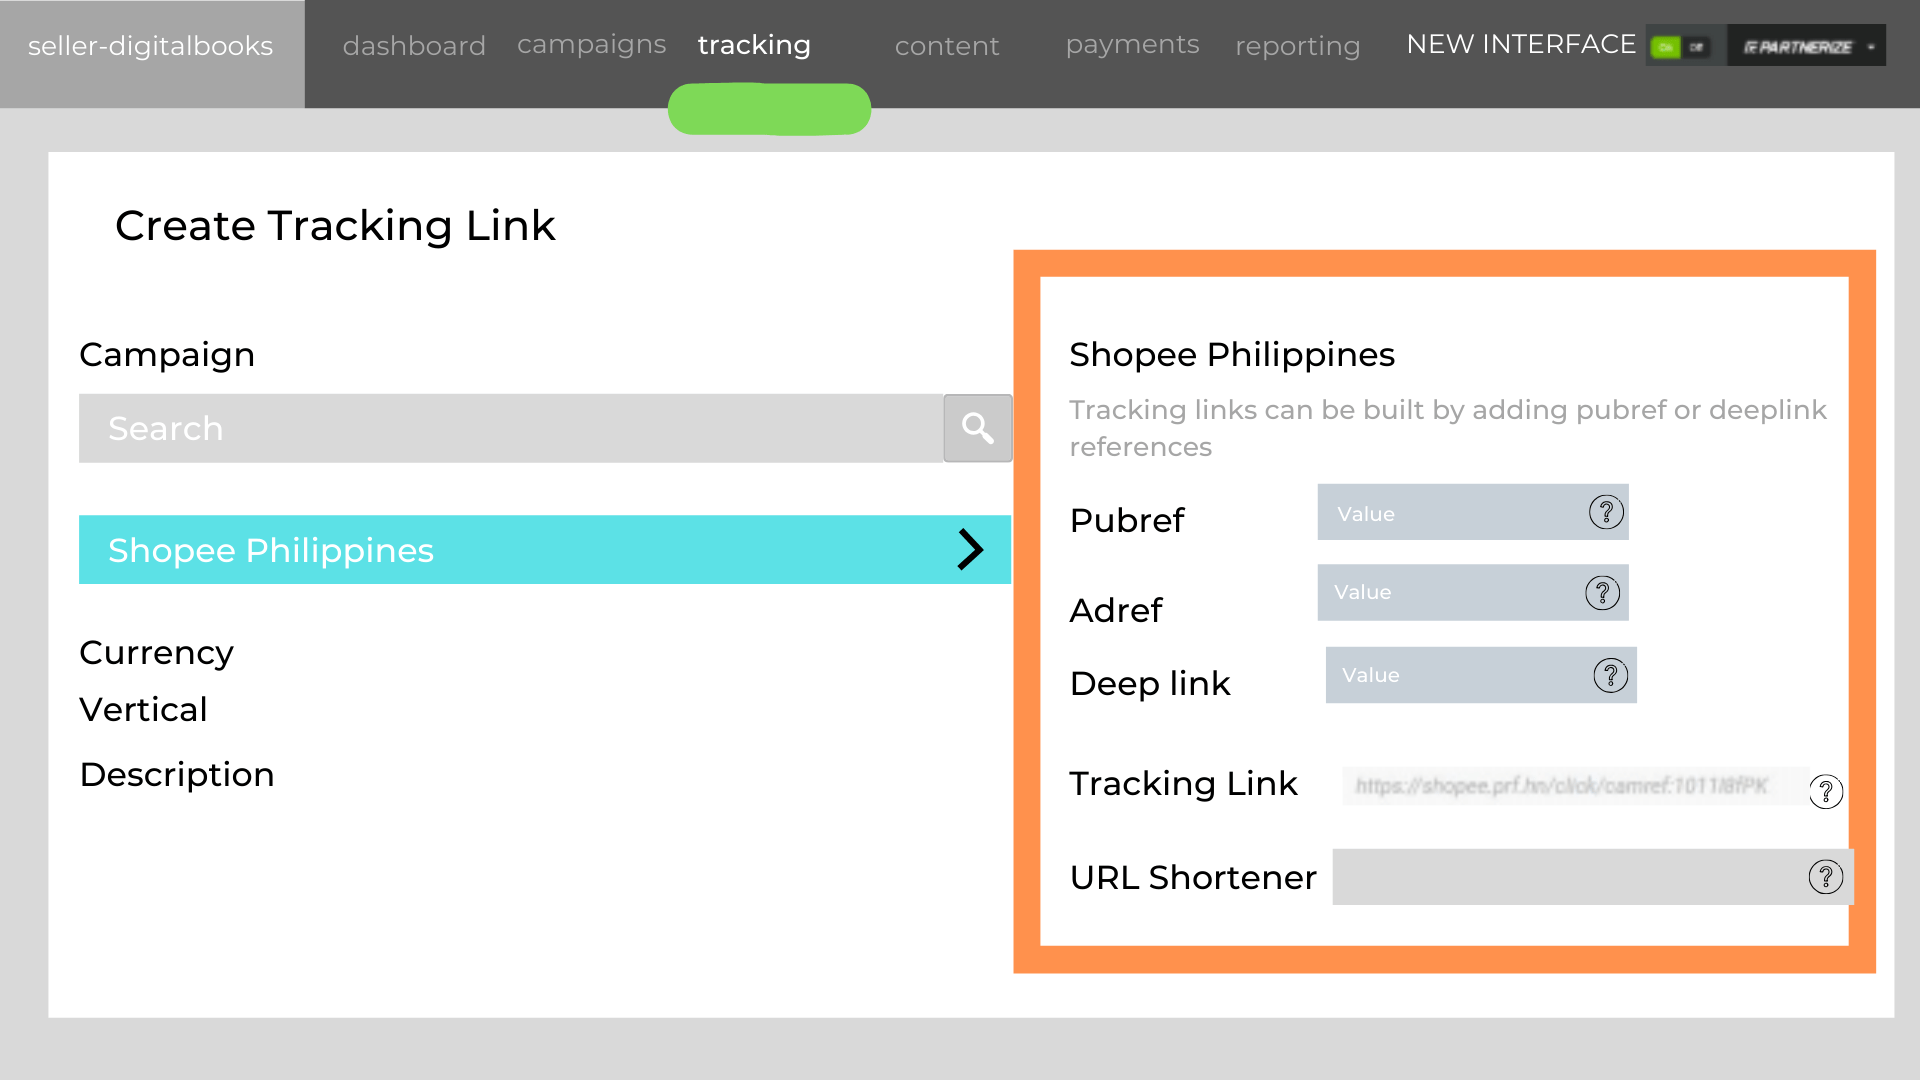Click the campaigns menu item
Image resolution: width=1920 pixels, height=1080 pixels.
pos(591,44)
